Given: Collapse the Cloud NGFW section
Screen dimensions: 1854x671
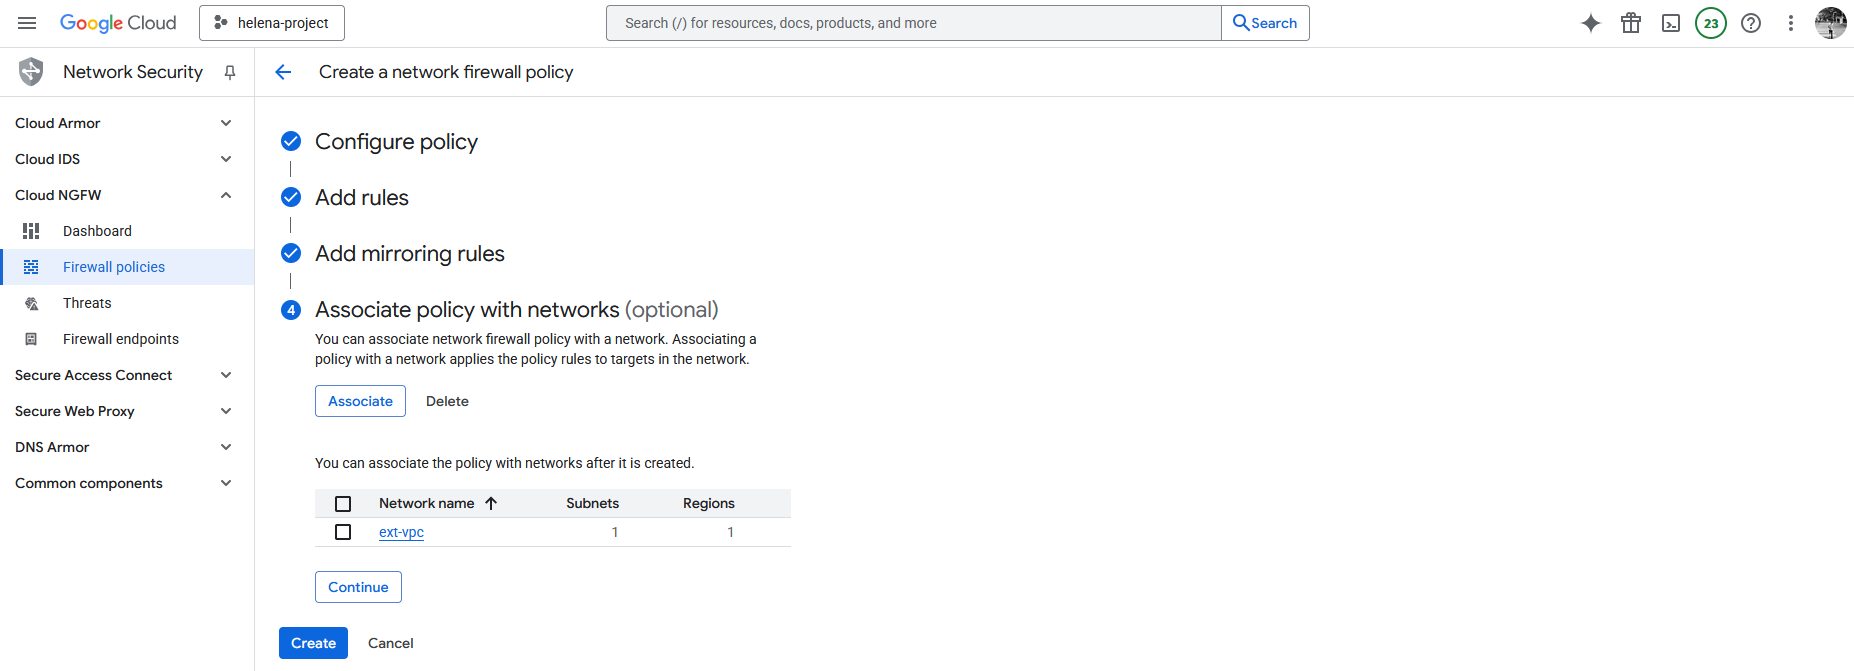Looking at the screenshot, I should 226,195.
